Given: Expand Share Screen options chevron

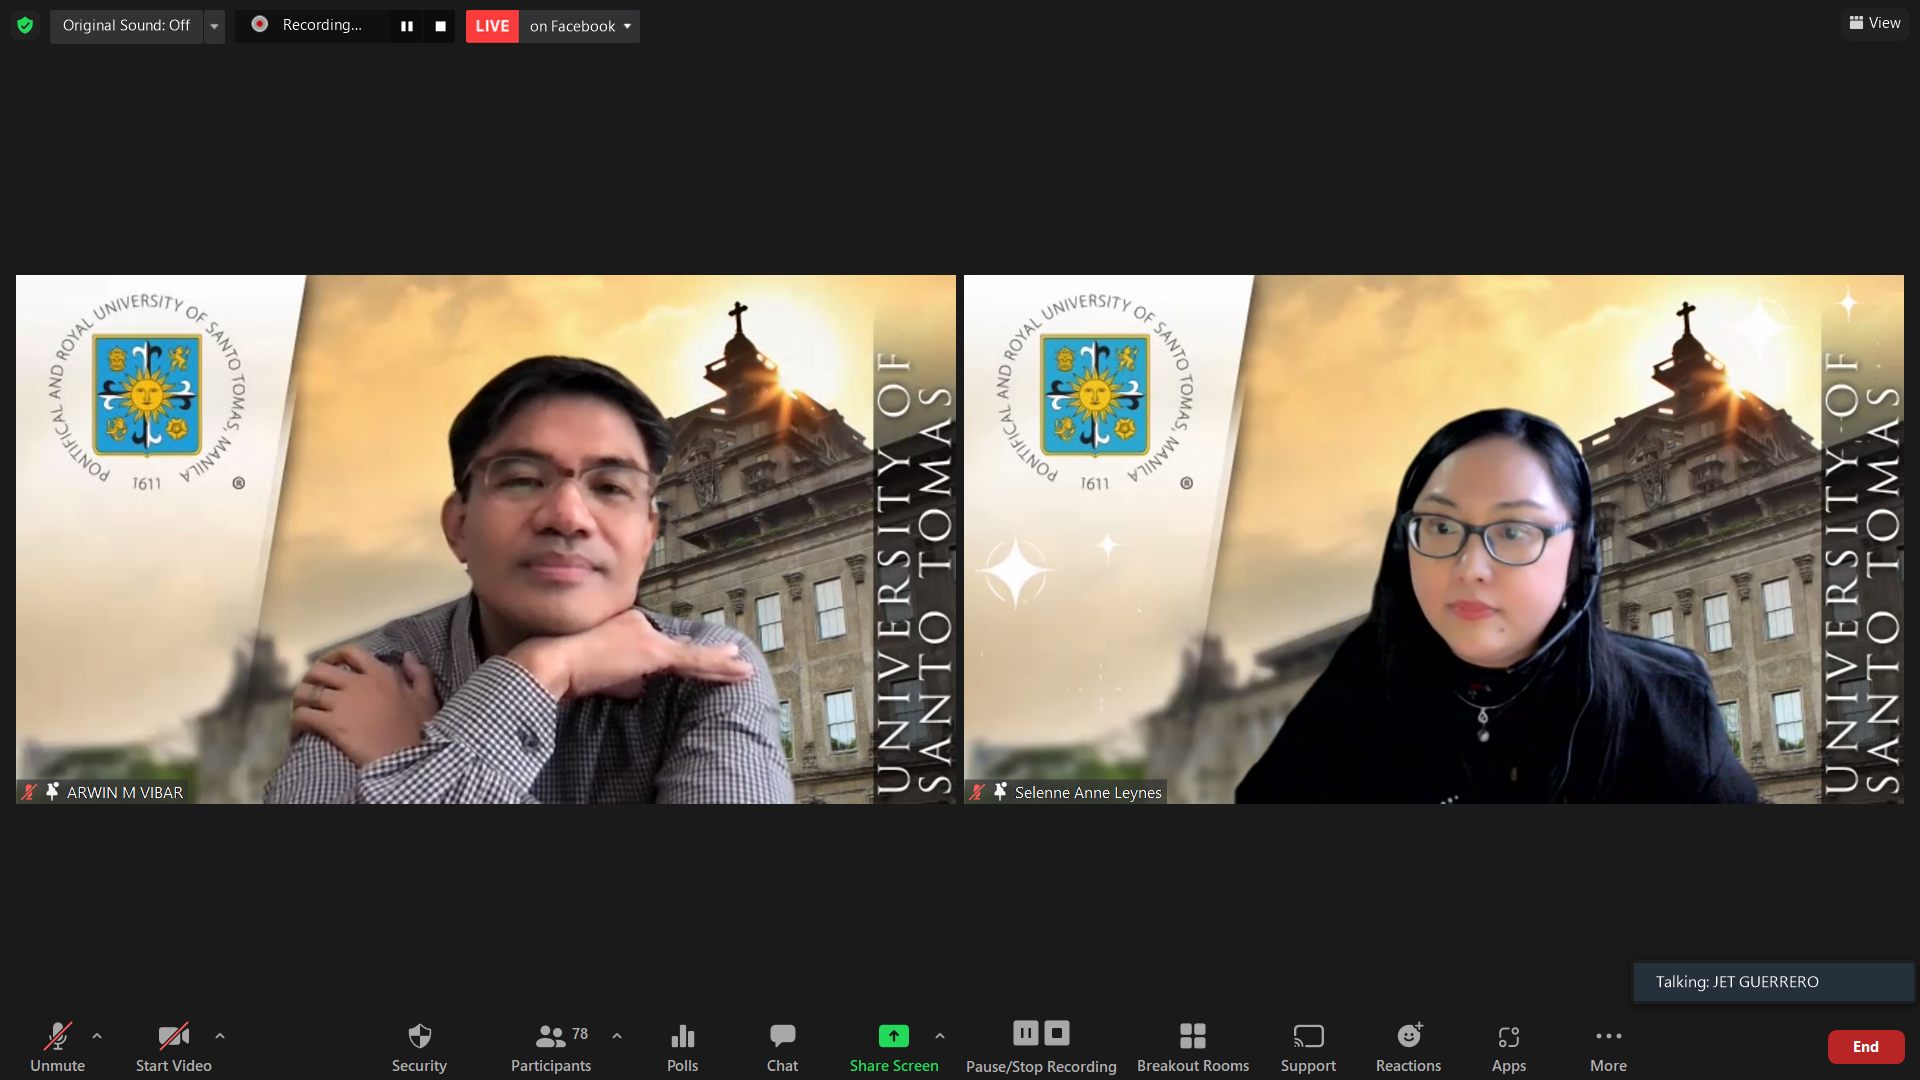Looking at the screenshot, I should [940, 1036].
